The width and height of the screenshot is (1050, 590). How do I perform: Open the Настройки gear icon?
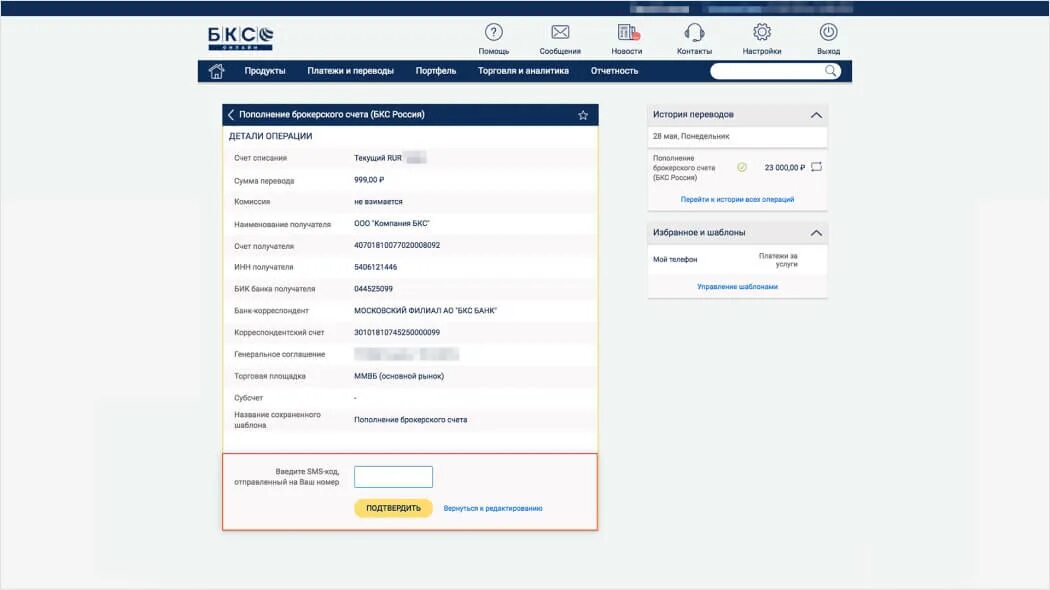(x=761, y=32)
